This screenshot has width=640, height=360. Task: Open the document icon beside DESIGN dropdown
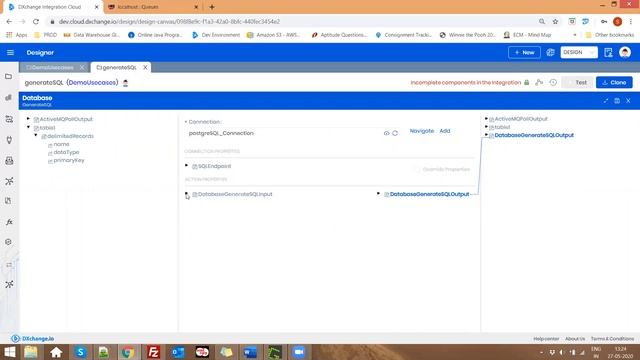608,53
